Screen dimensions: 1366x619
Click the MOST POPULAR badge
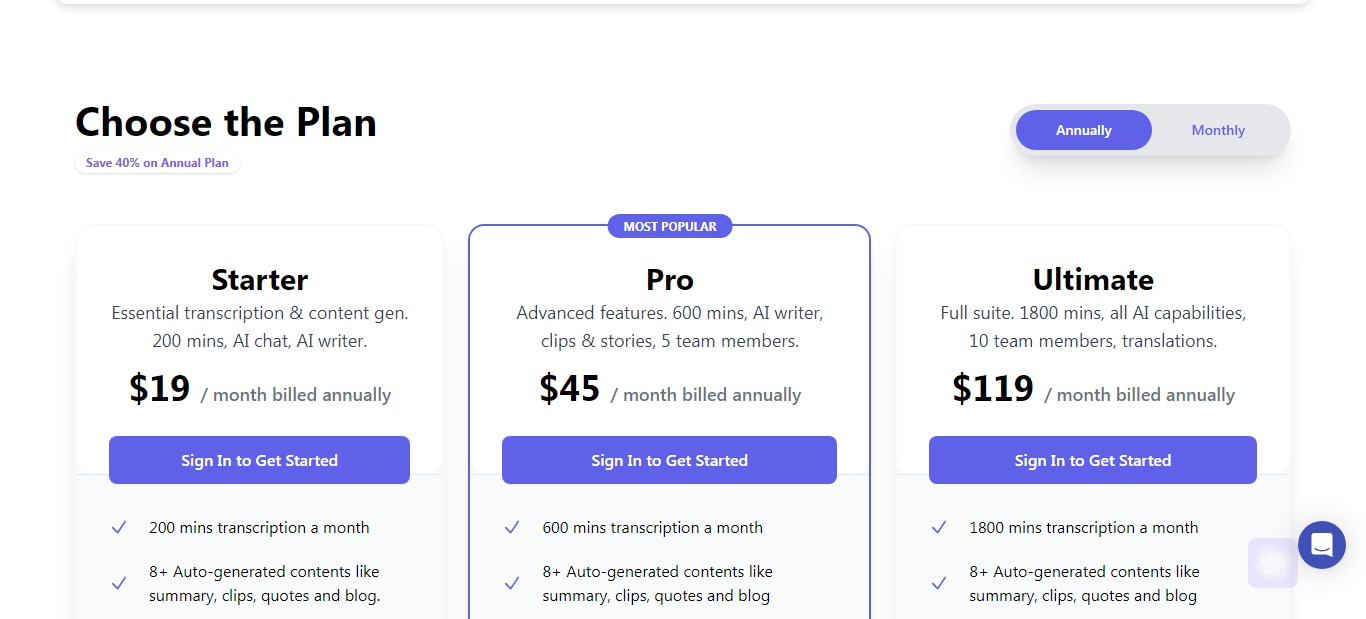tap(670, 226)
